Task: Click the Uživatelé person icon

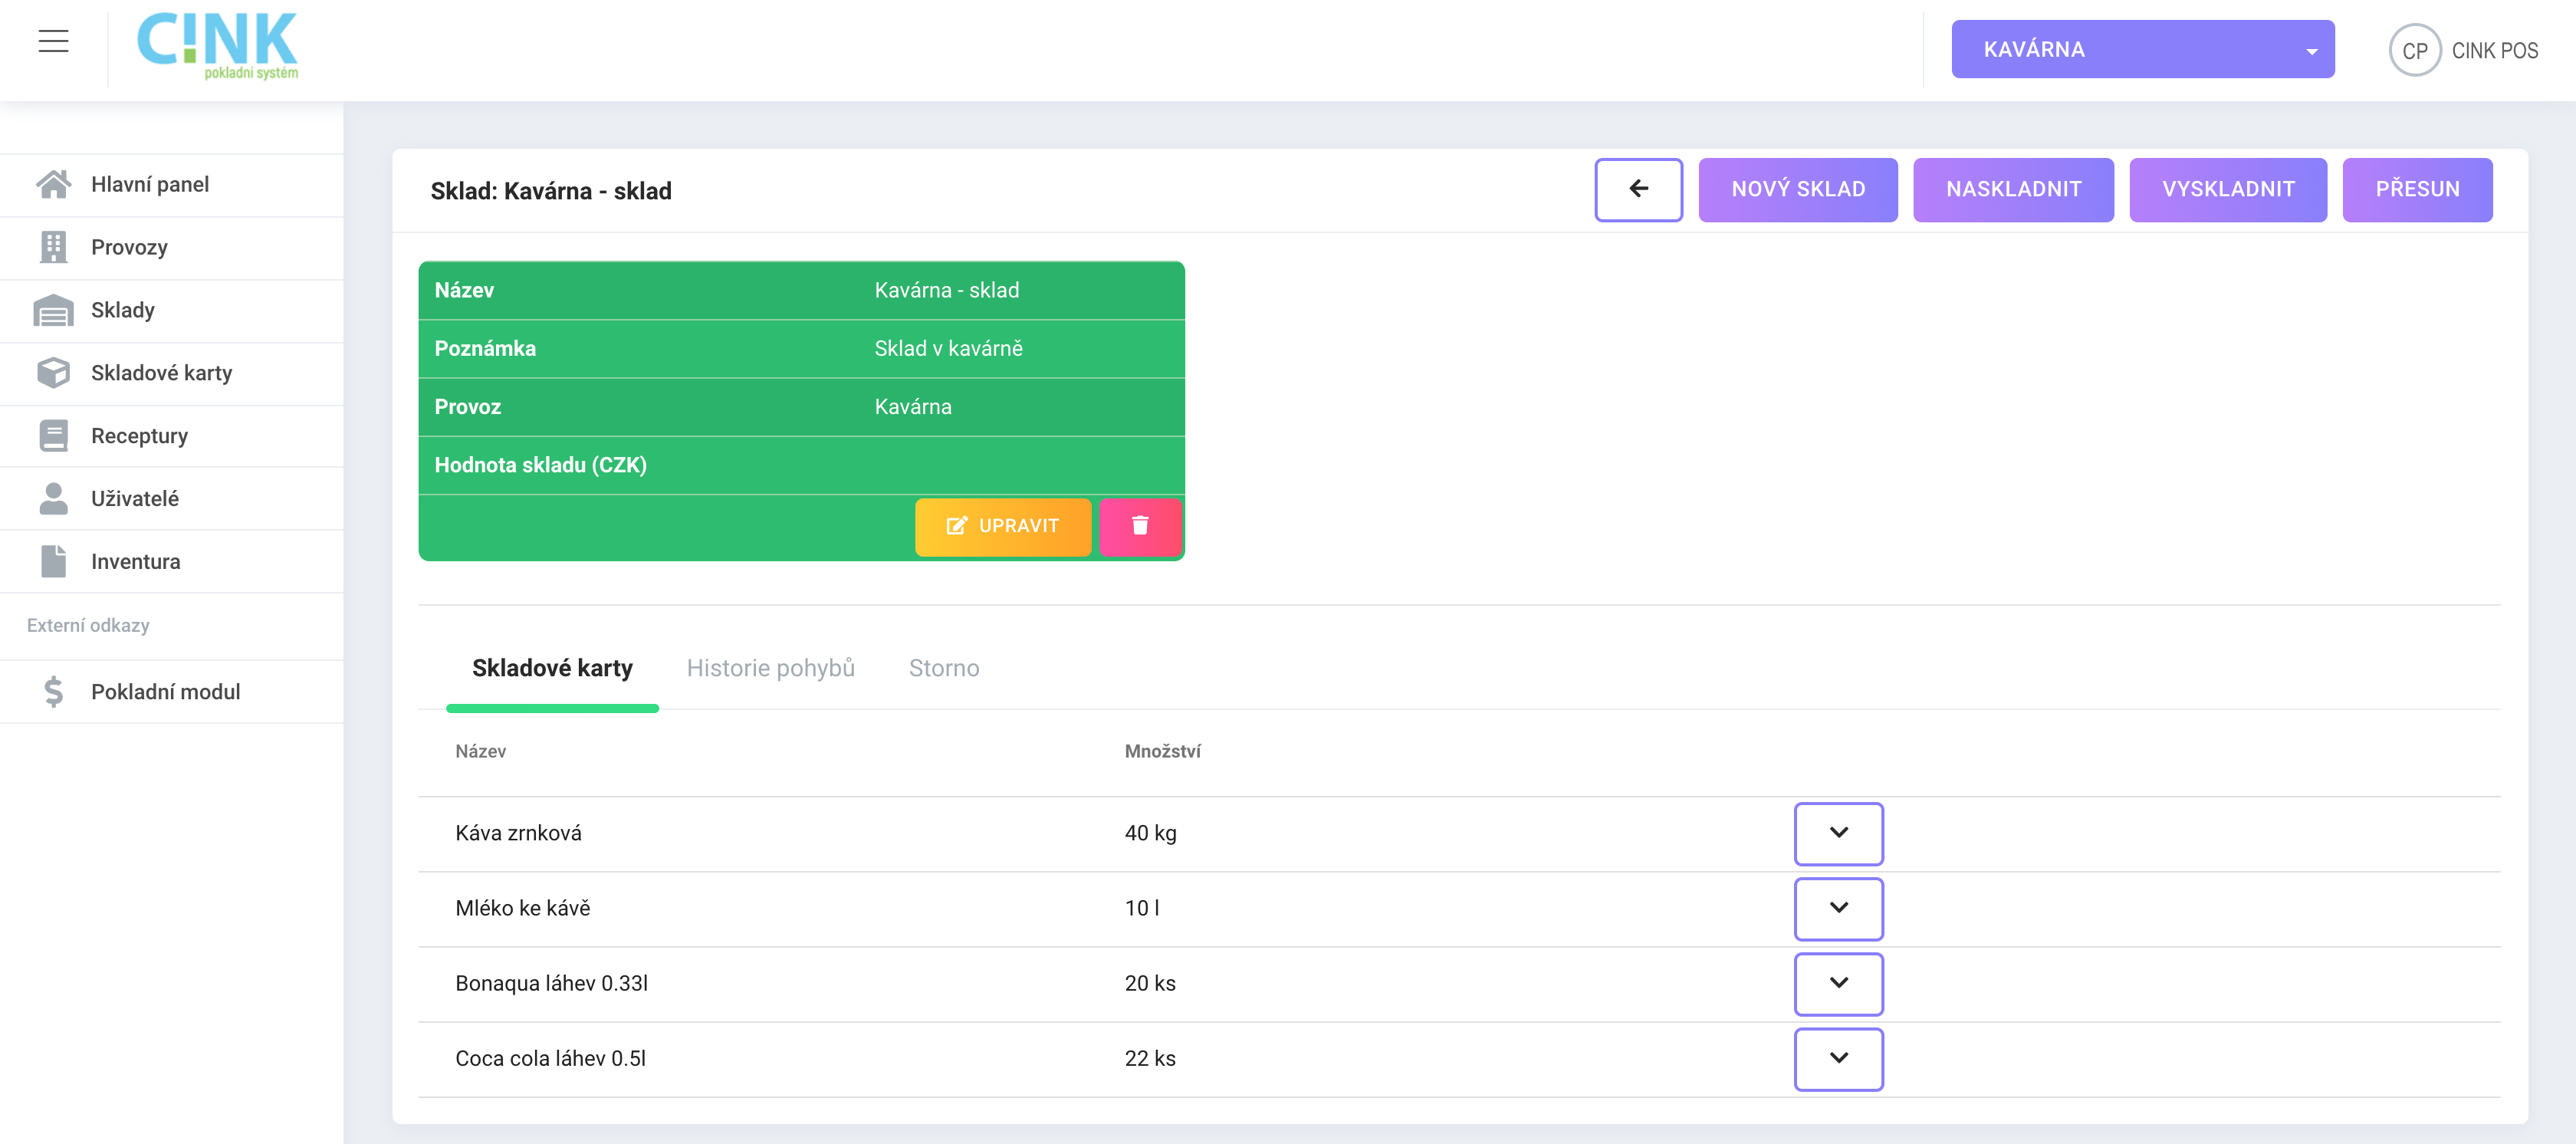Action: click(x=53, y=498)
